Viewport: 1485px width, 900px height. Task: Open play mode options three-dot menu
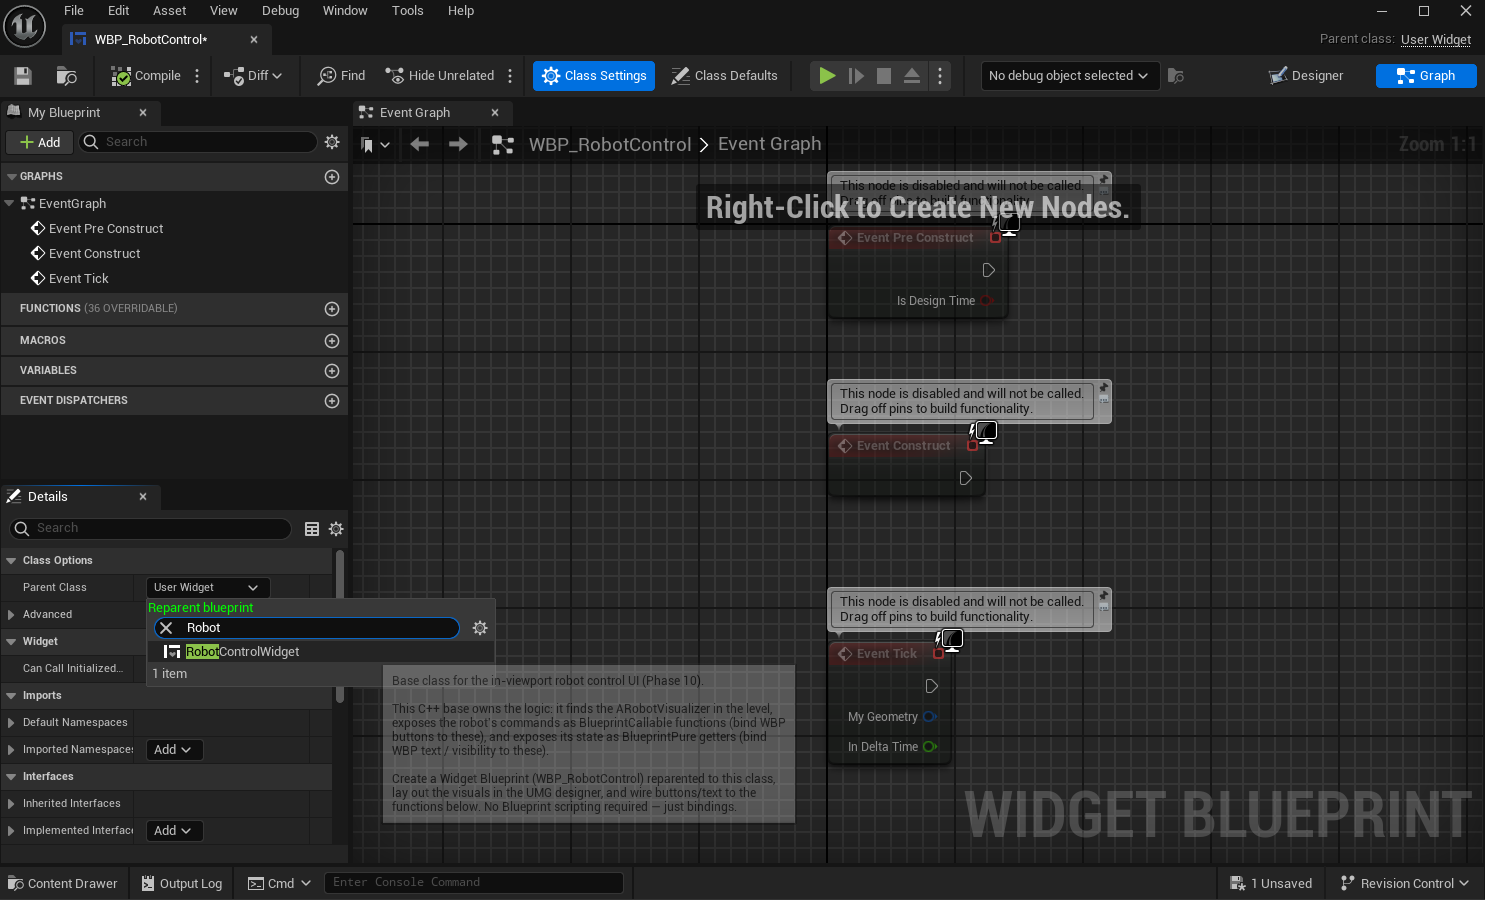[x=940, y=76]
